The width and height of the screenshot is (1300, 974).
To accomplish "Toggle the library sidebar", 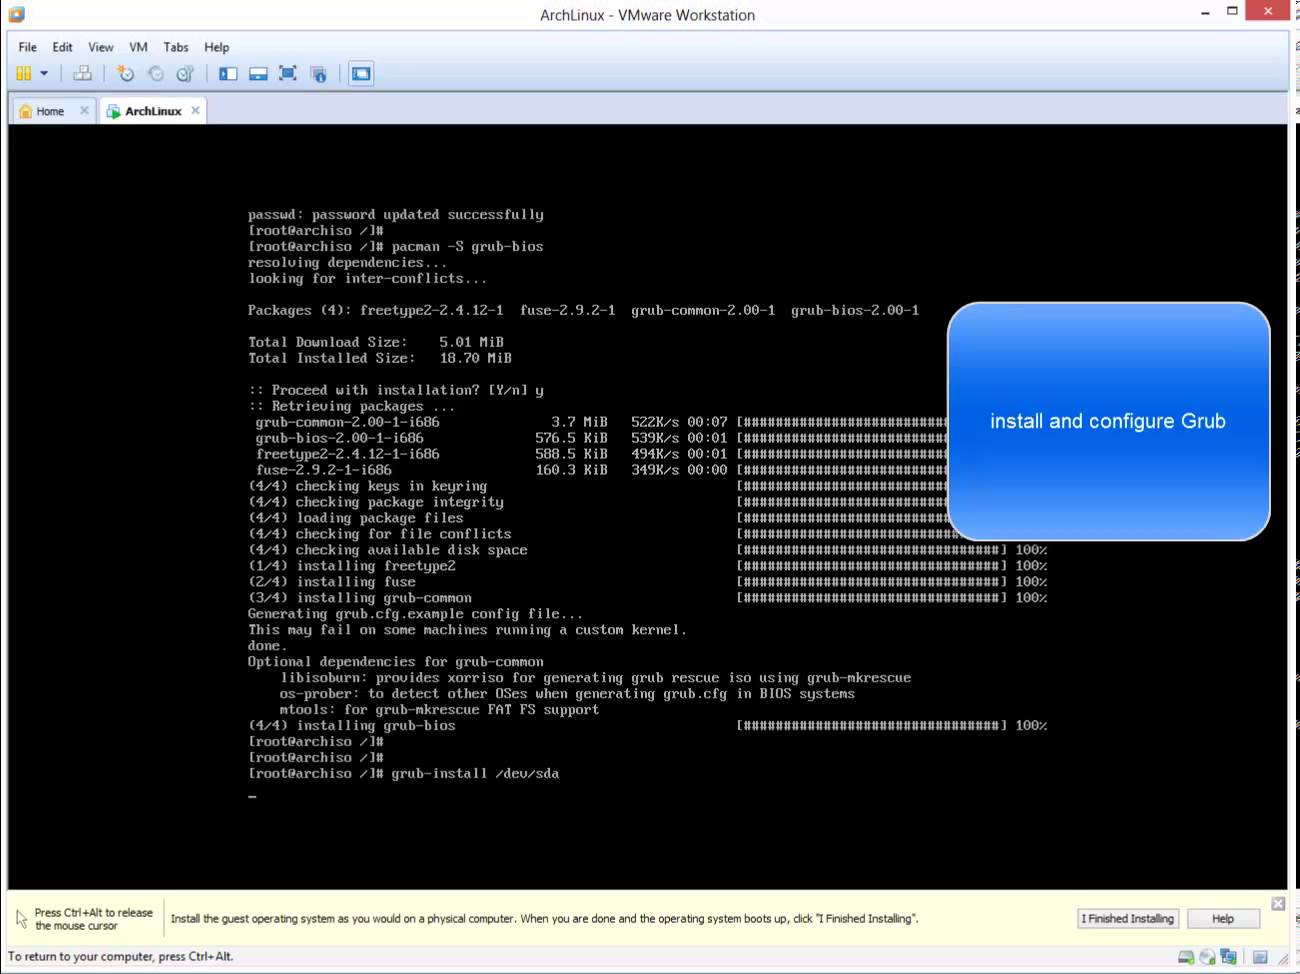I will [228, 73].
